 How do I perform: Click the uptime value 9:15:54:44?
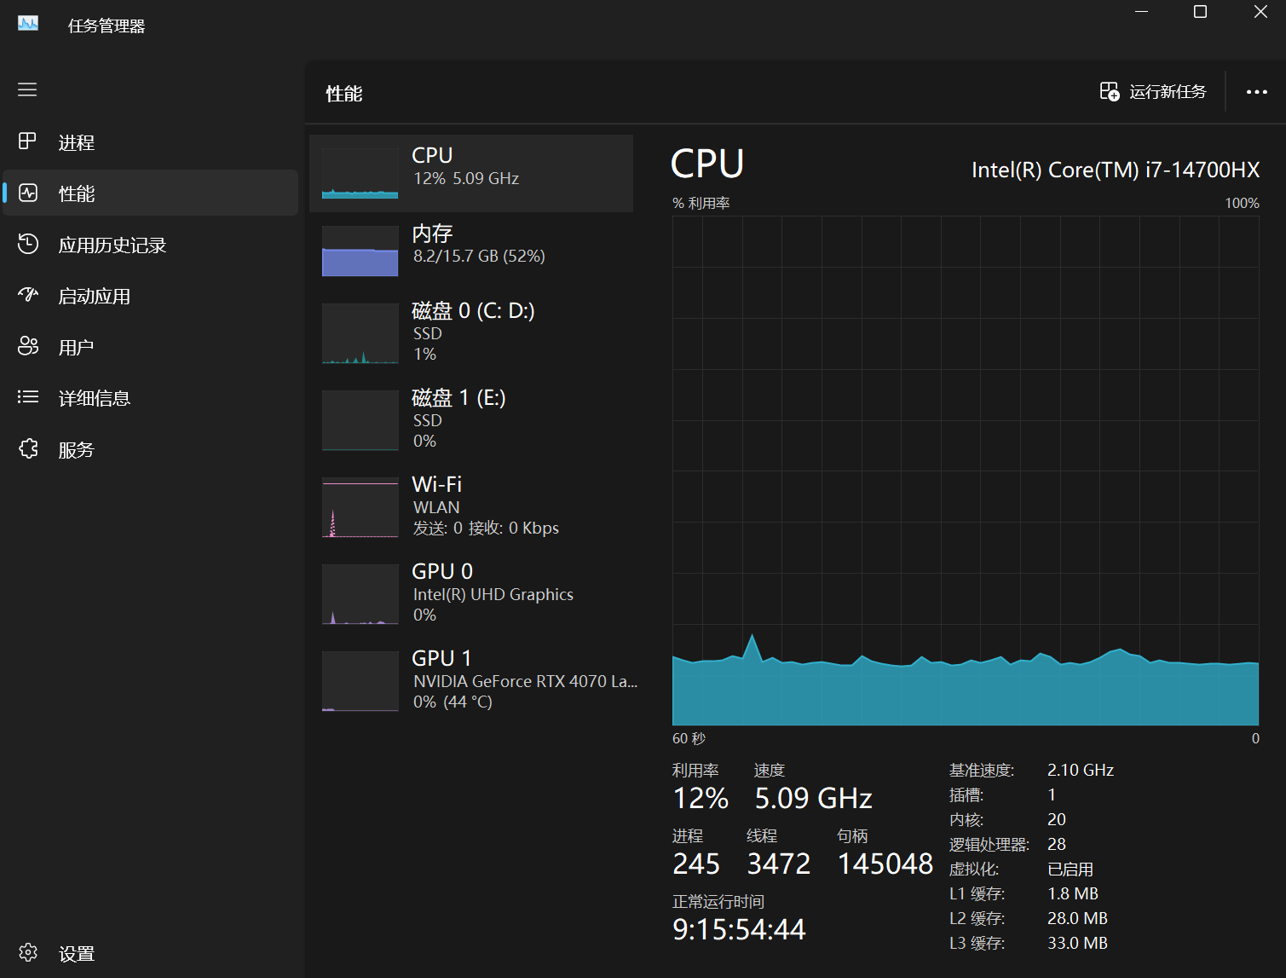coord(739,930)
